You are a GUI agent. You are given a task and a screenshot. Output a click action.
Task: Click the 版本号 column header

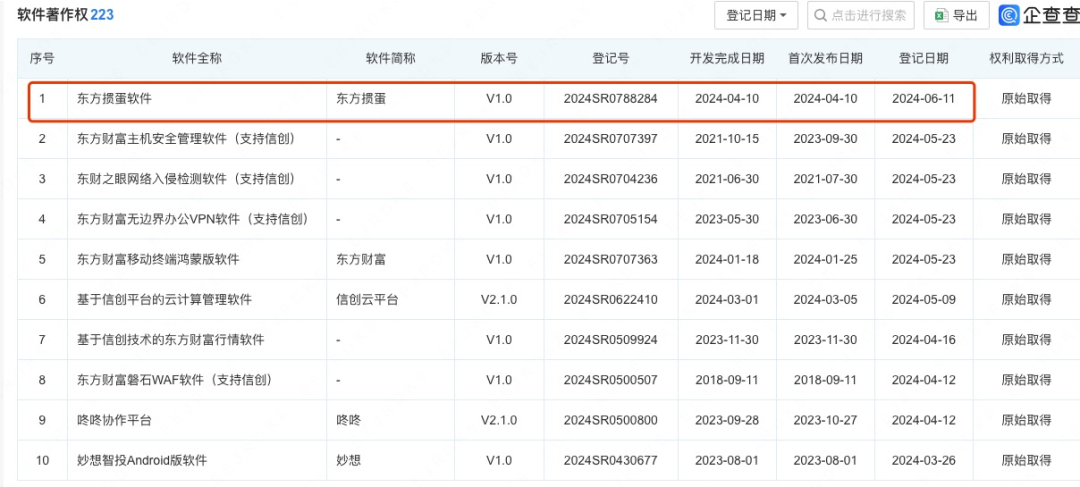pyautogui.click(x=499, y=59)
